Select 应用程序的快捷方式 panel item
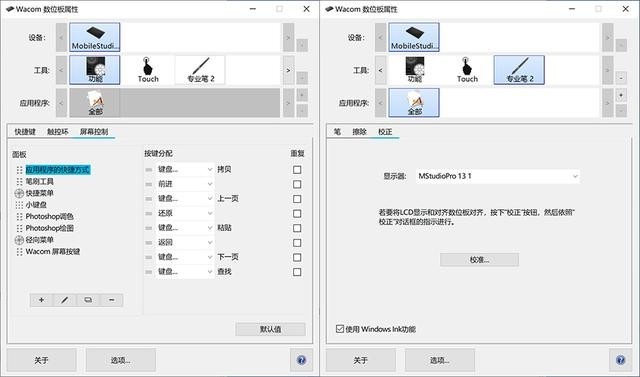This screenshot has width=640, height=377. (53, 170)
